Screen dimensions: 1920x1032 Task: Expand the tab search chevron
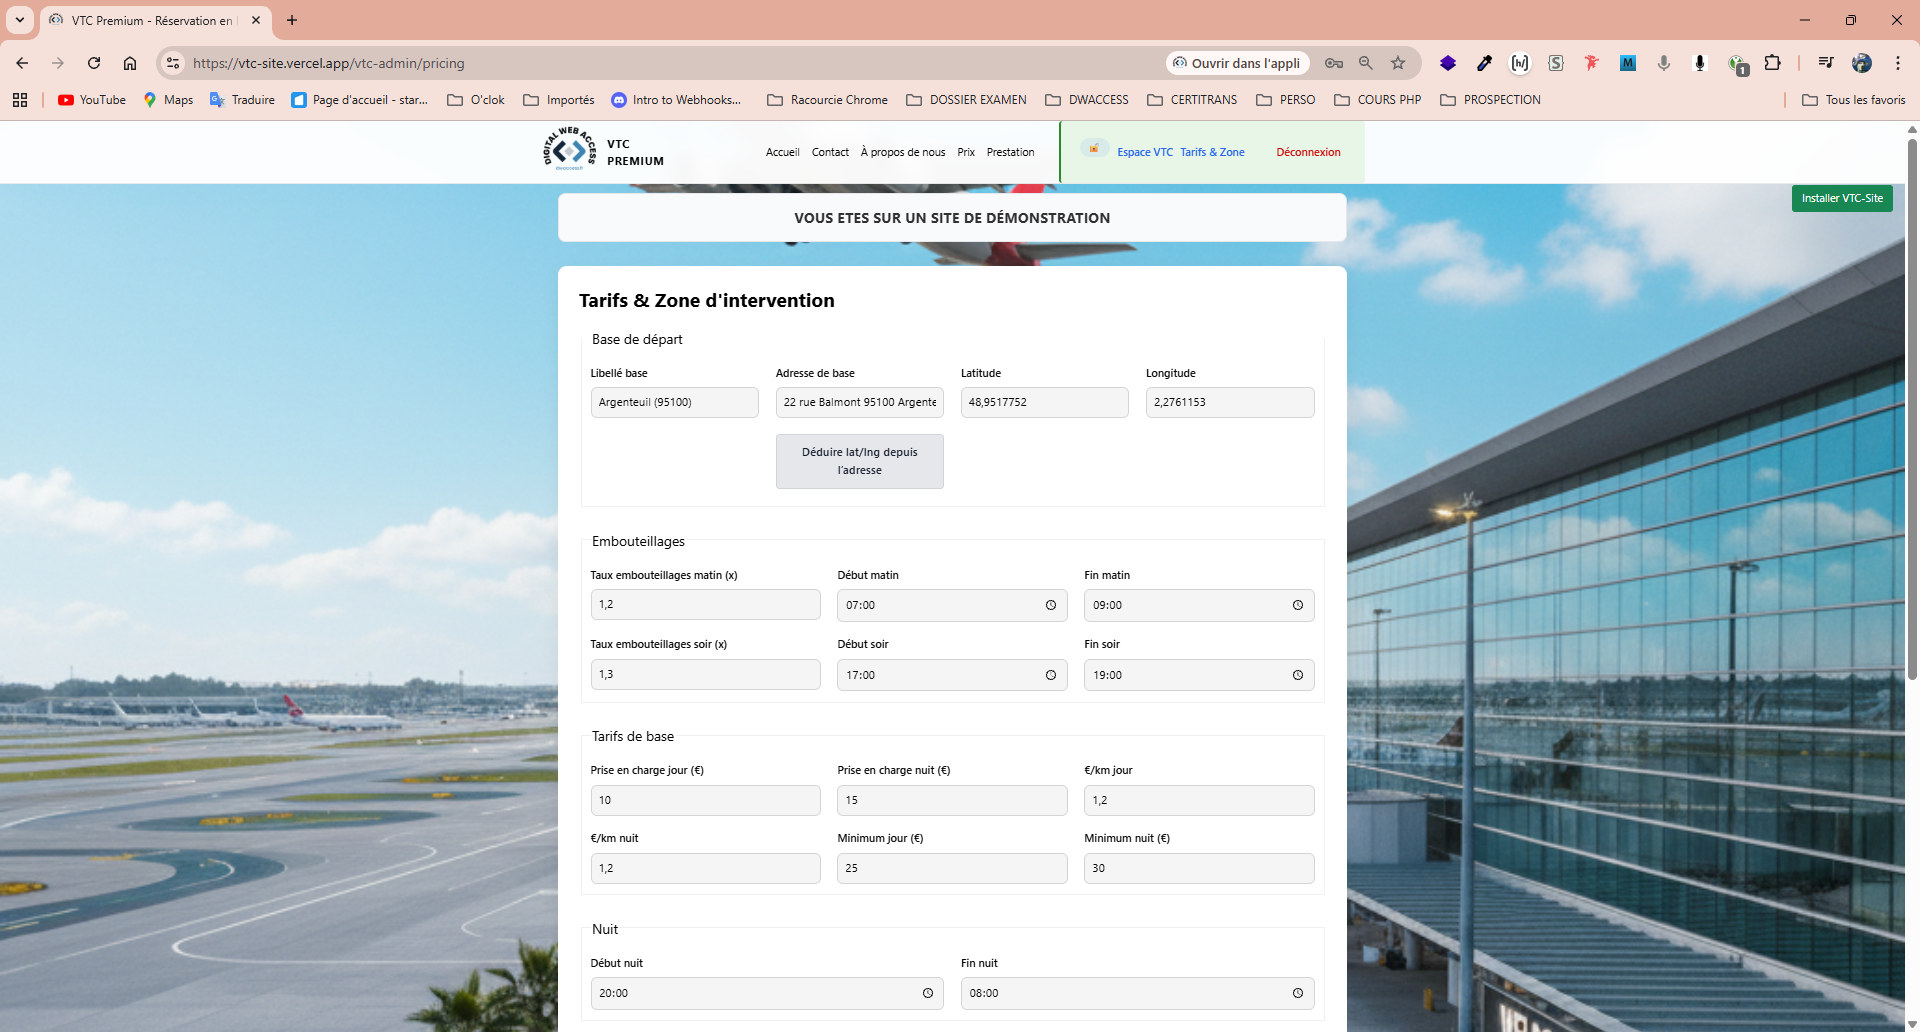(x=19, y=20)
